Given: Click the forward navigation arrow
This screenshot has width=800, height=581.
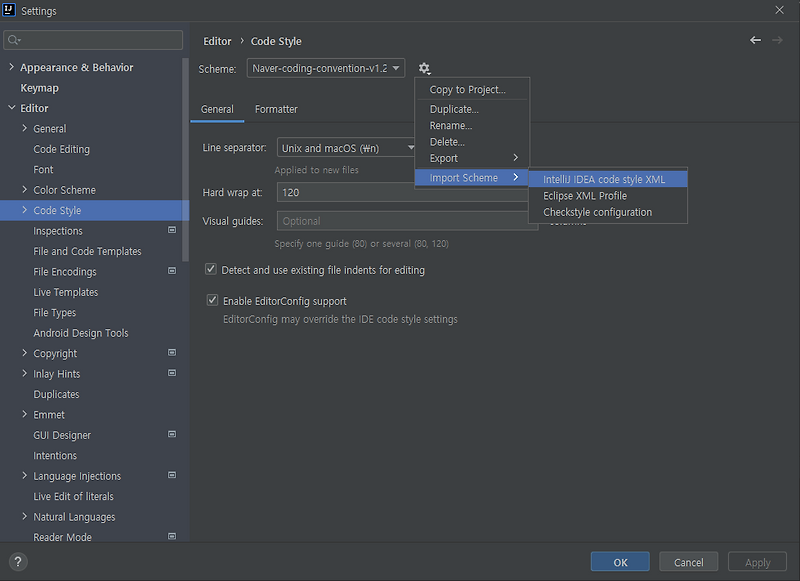Looking at the screenshot, I should coord(778,41).
